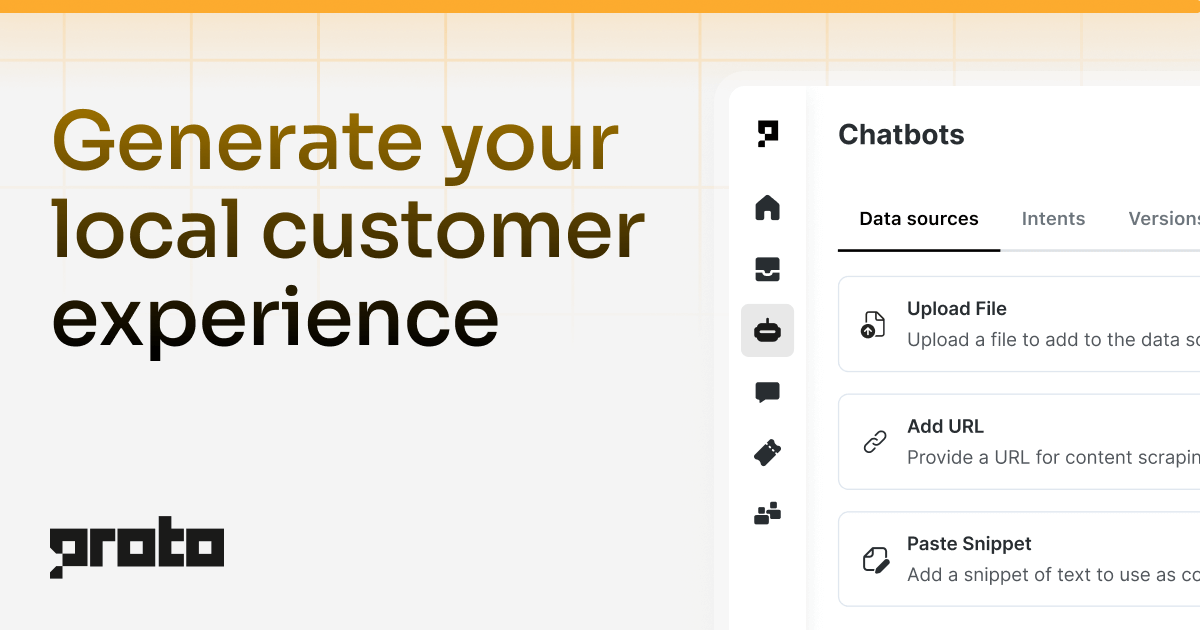Screen dimensions: 1200x630
Task: Click the org-chart integrations icon in the sidebar
Action: (767, 514)
